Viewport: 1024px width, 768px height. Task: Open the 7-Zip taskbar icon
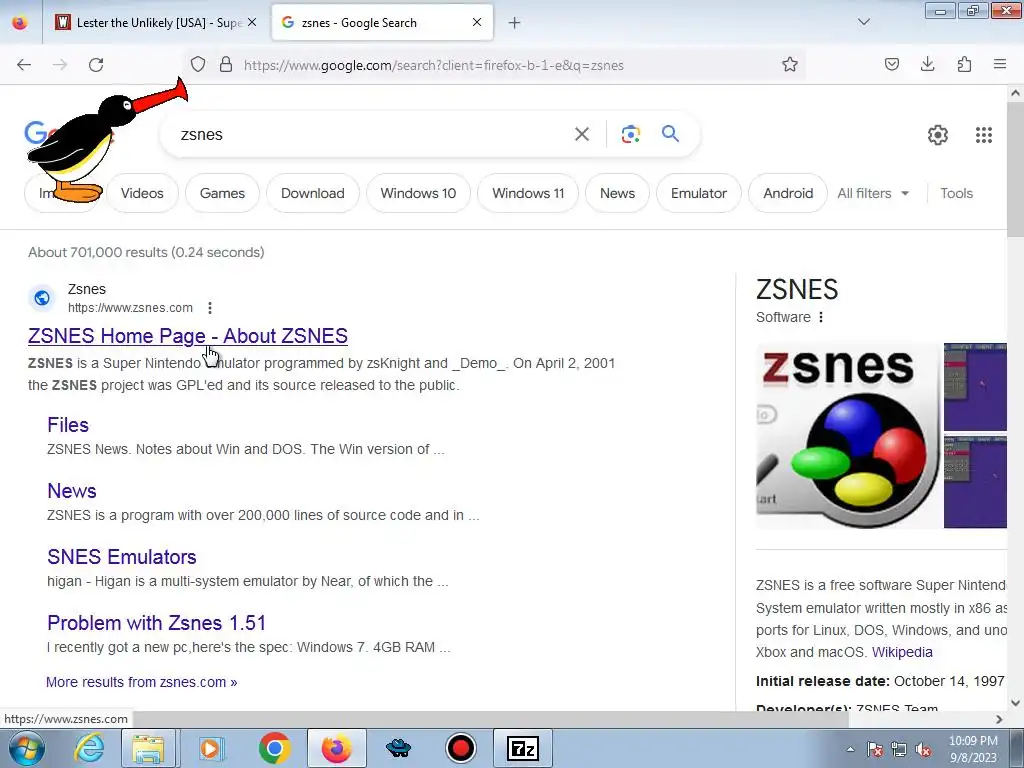522,748
